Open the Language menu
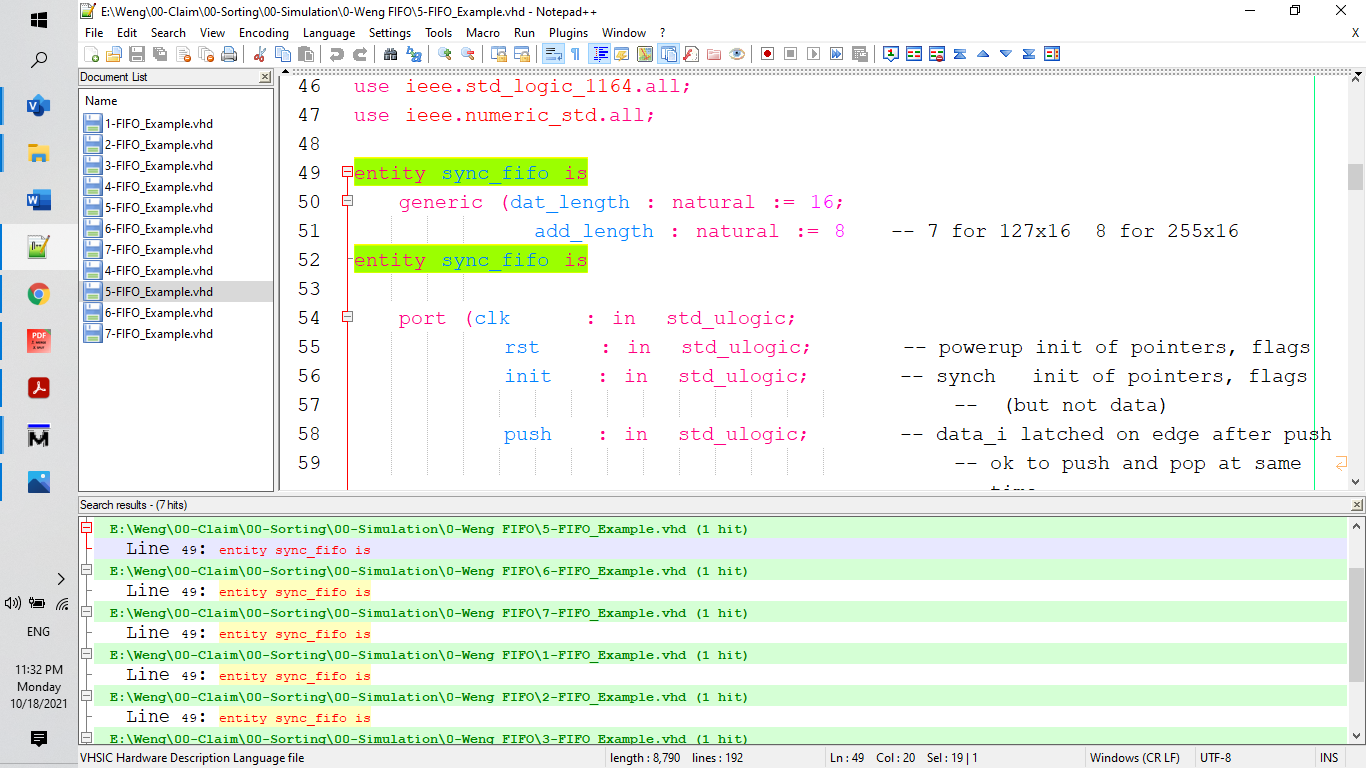 [329, 33]
